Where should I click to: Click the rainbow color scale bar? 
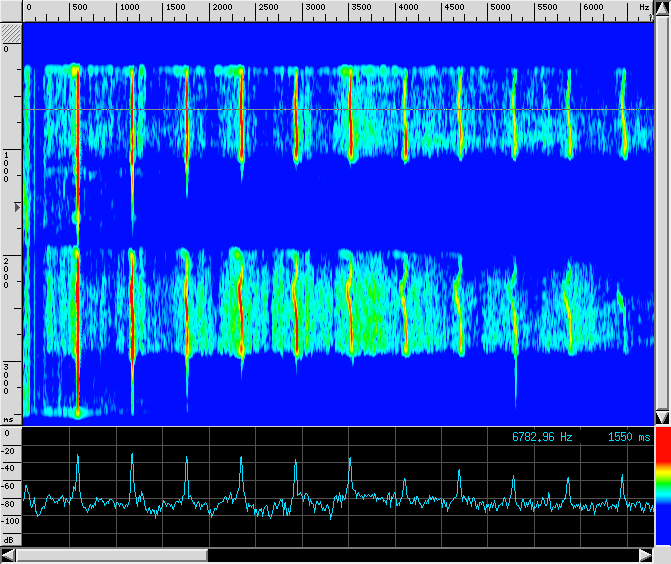(x=662, y=480)
